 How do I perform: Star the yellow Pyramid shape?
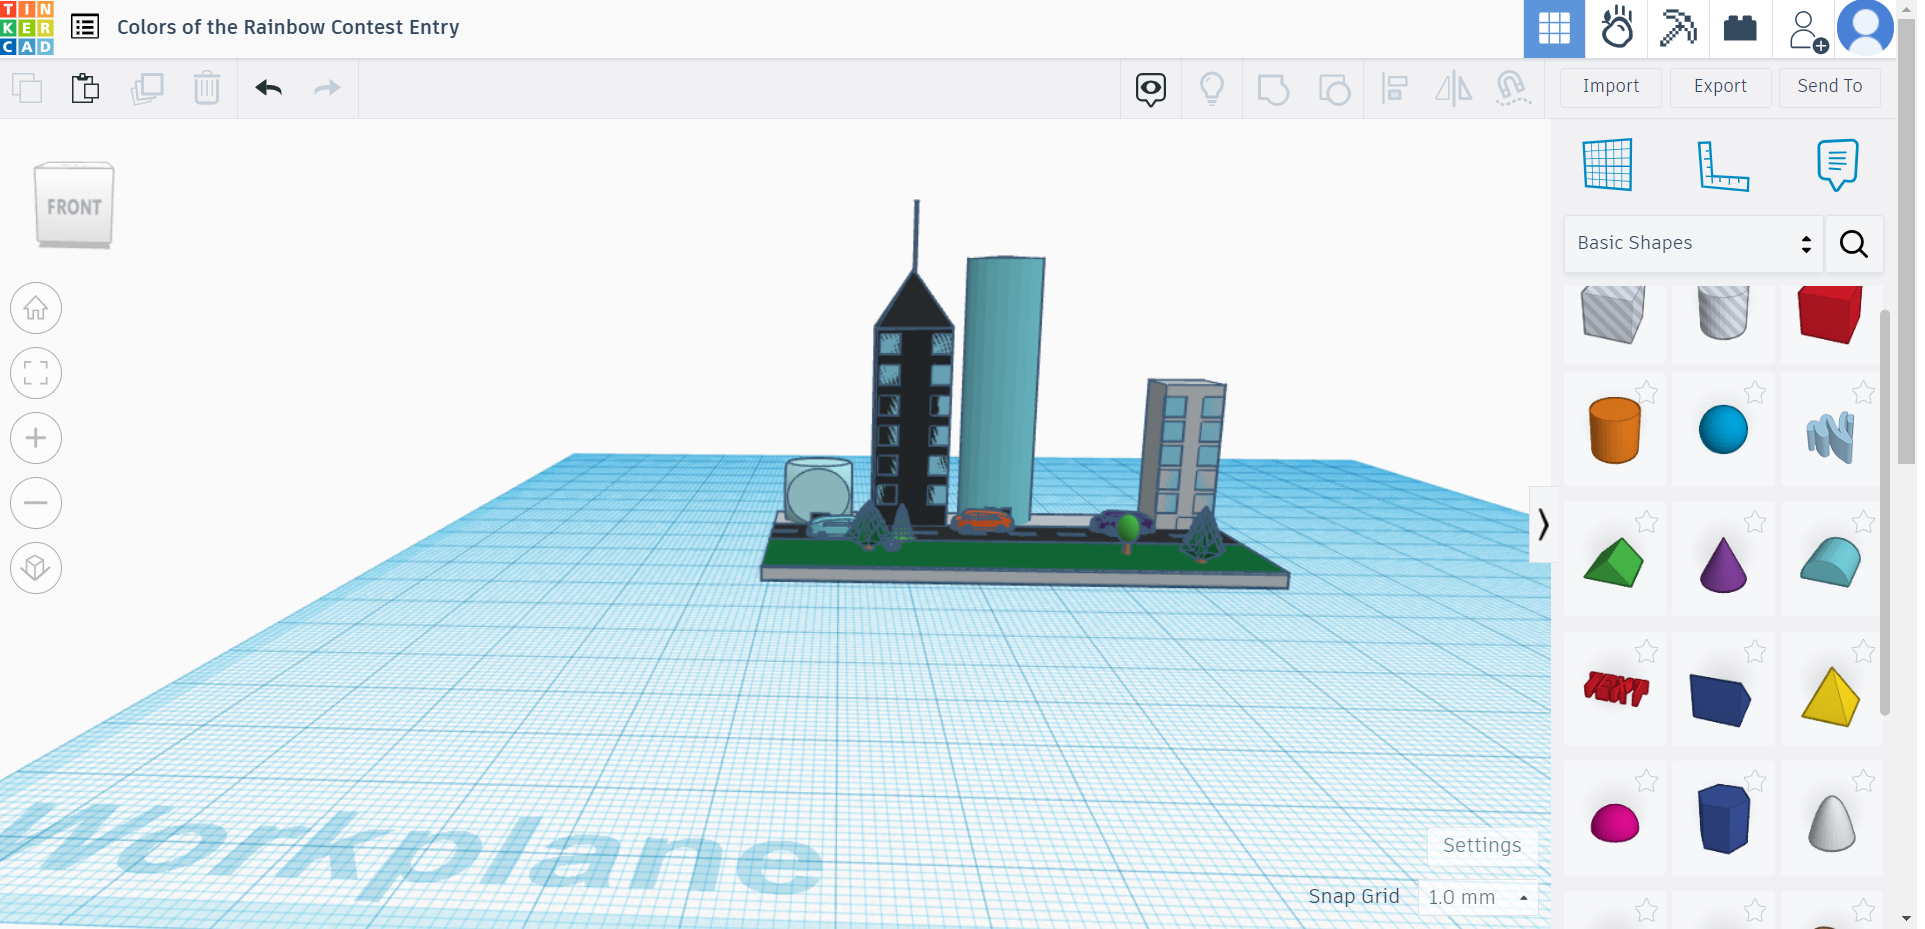1863,650
